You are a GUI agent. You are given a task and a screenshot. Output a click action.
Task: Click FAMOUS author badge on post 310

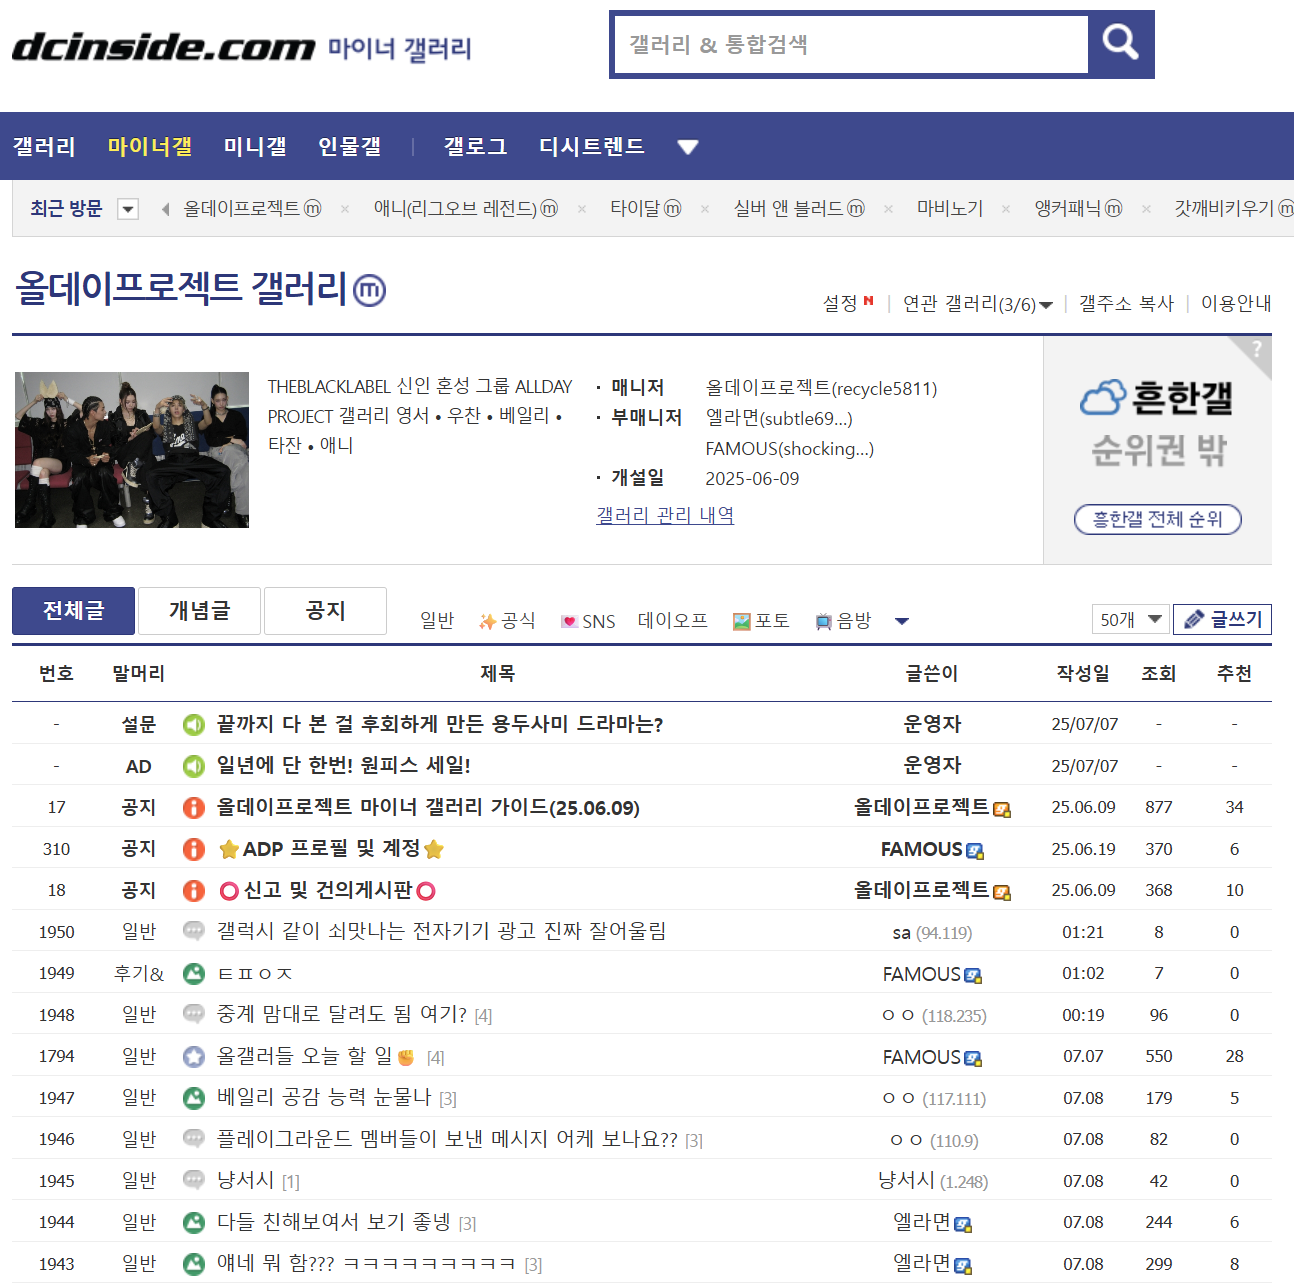pyautogui.click(x=975, y=851)
